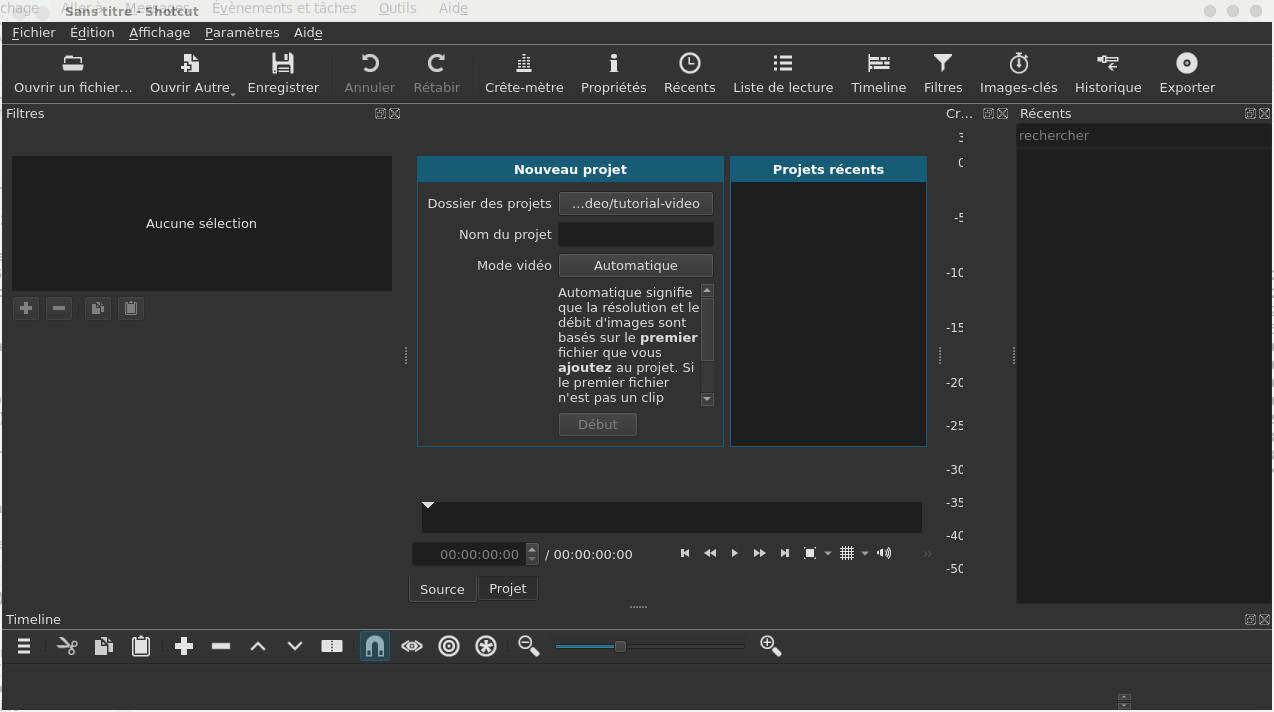Open the grid options dropdown arrow
Screen dimensions: 1274x712
pyautogui.click(x=865, y=554)
